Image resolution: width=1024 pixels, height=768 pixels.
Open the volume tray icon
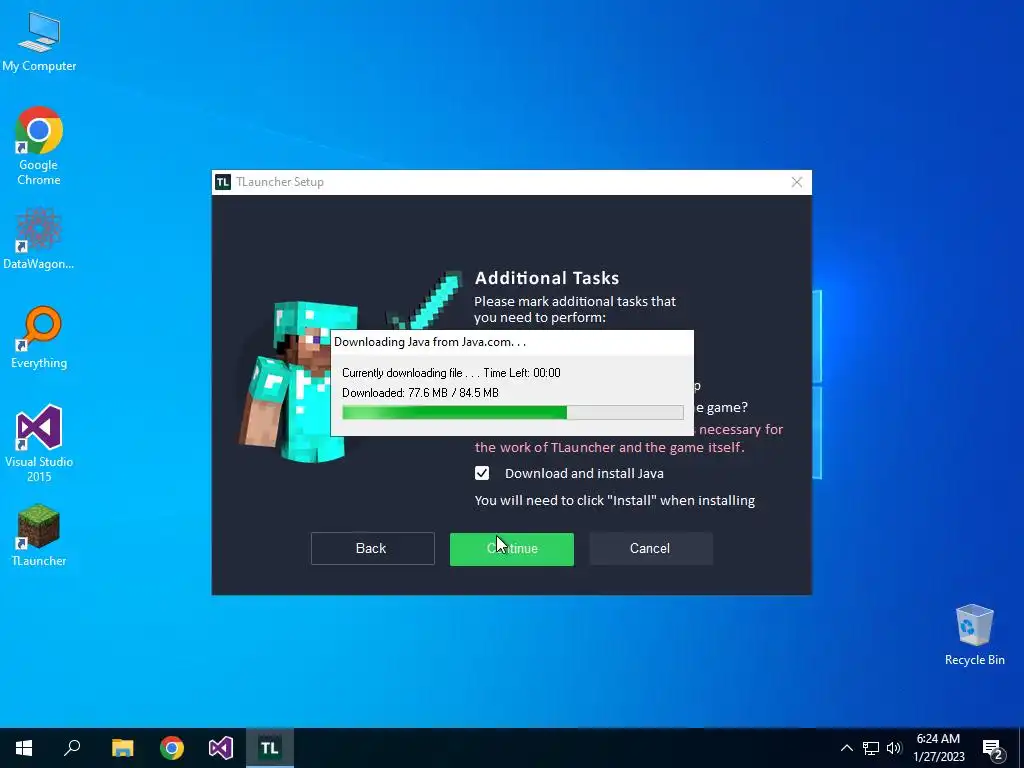coord(894,748)
